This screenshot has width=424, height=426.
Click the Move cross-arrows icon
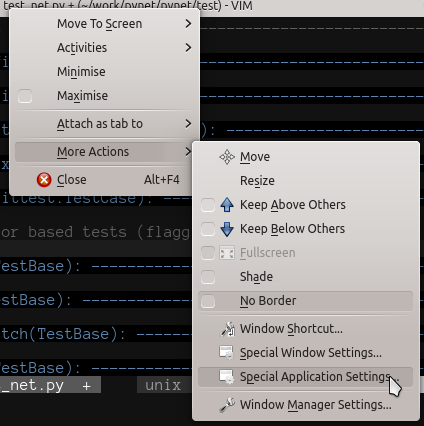[x=227, y=157]
